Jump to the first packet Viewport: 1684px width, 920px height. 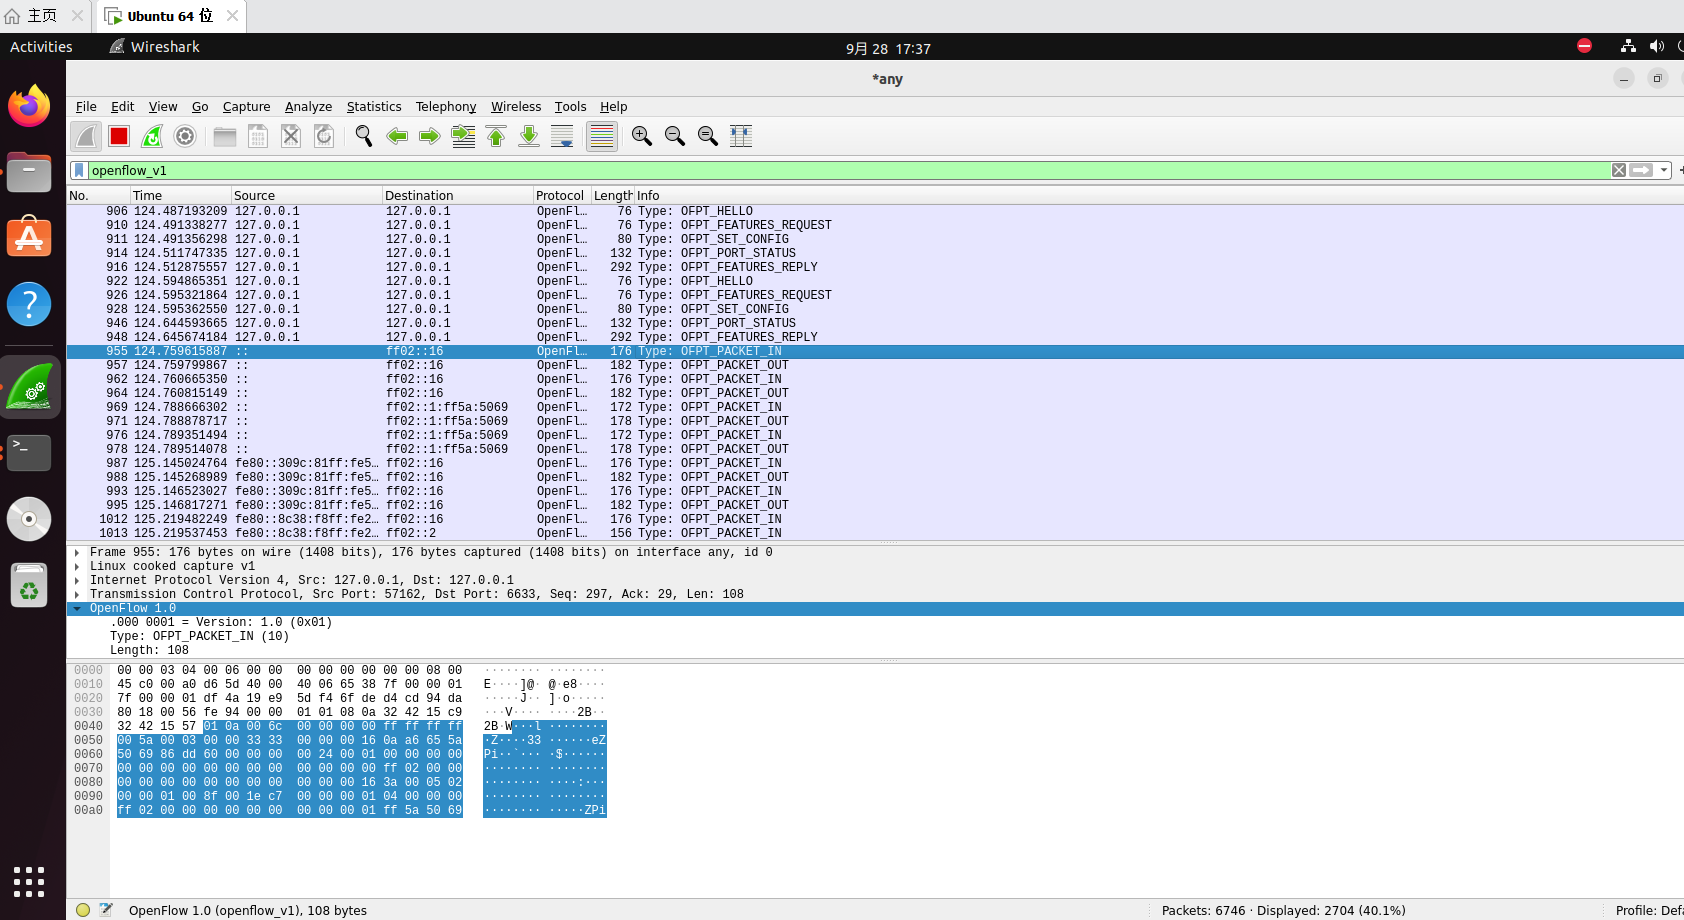tap(496, 136)
